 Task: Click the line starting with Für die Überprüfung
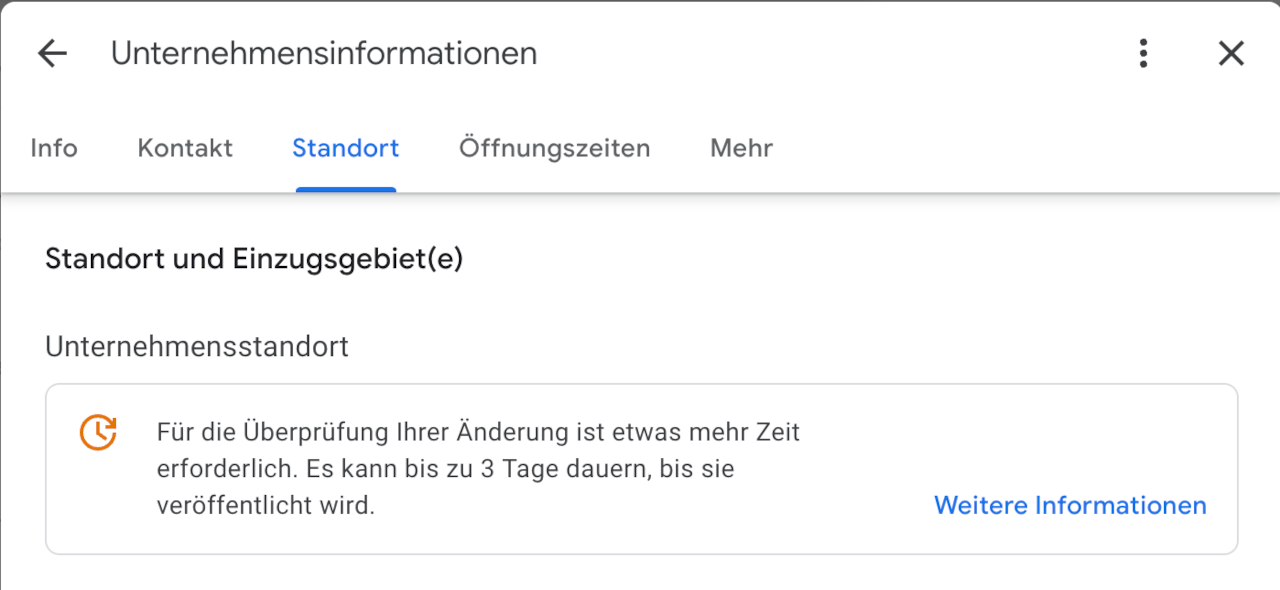pyautogui.click(x=478, y=433)
